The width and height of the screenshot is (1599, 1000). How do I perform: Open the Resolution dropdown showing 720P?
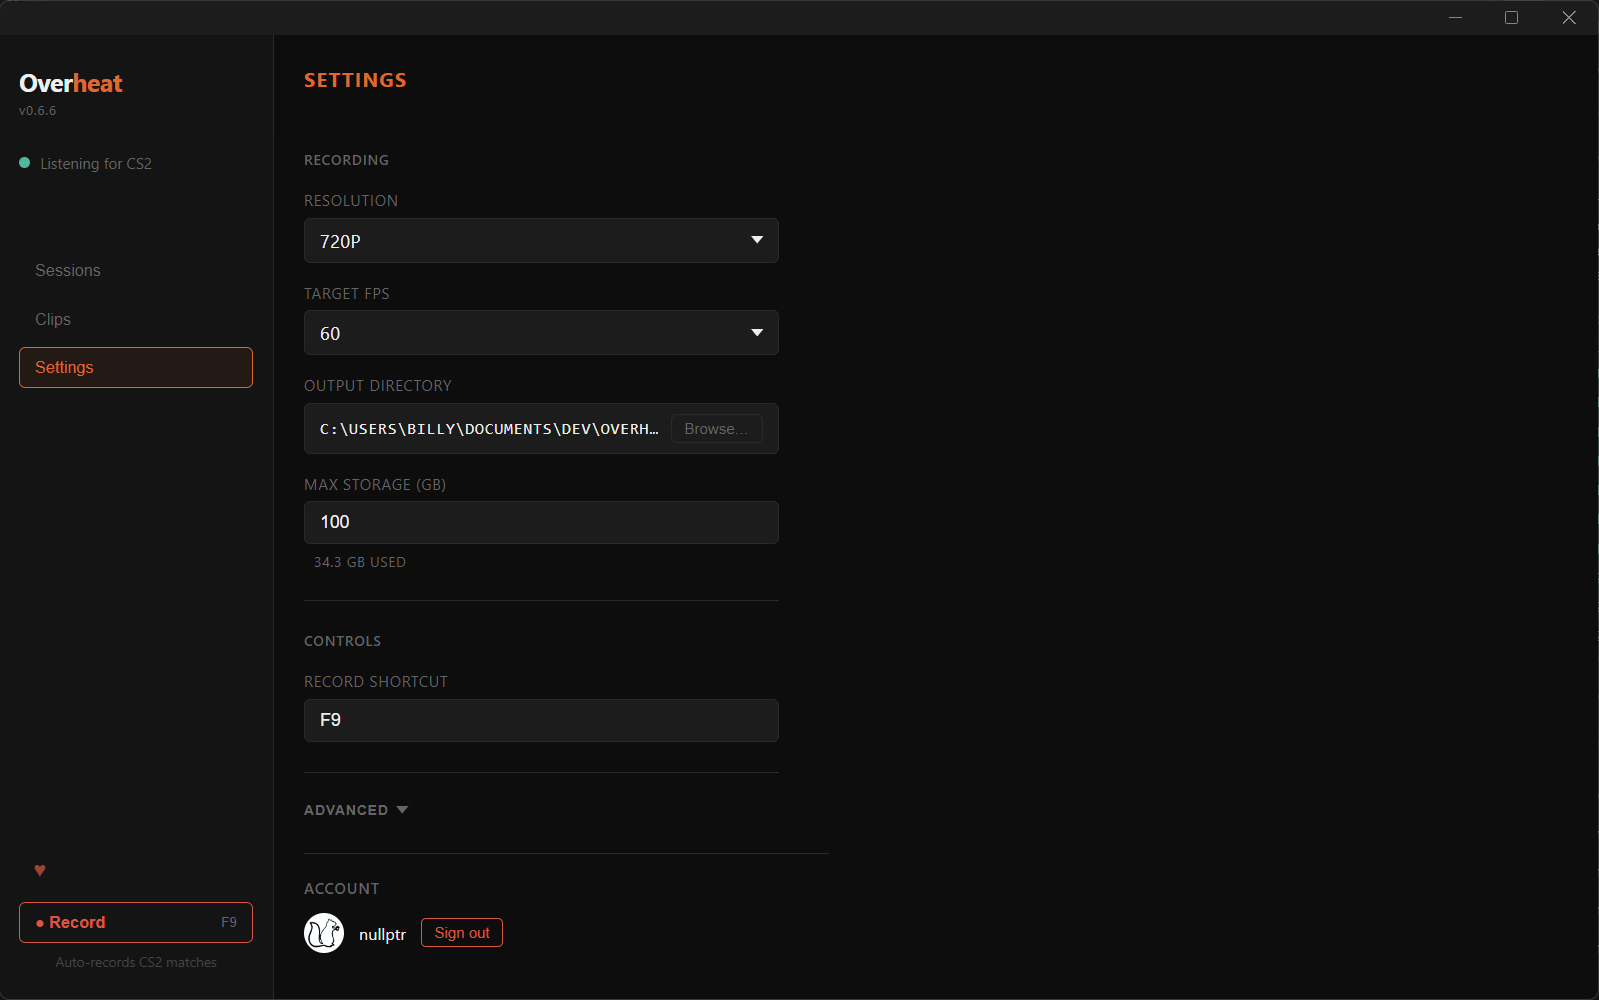pyautogui.click(x=541, y=241)
